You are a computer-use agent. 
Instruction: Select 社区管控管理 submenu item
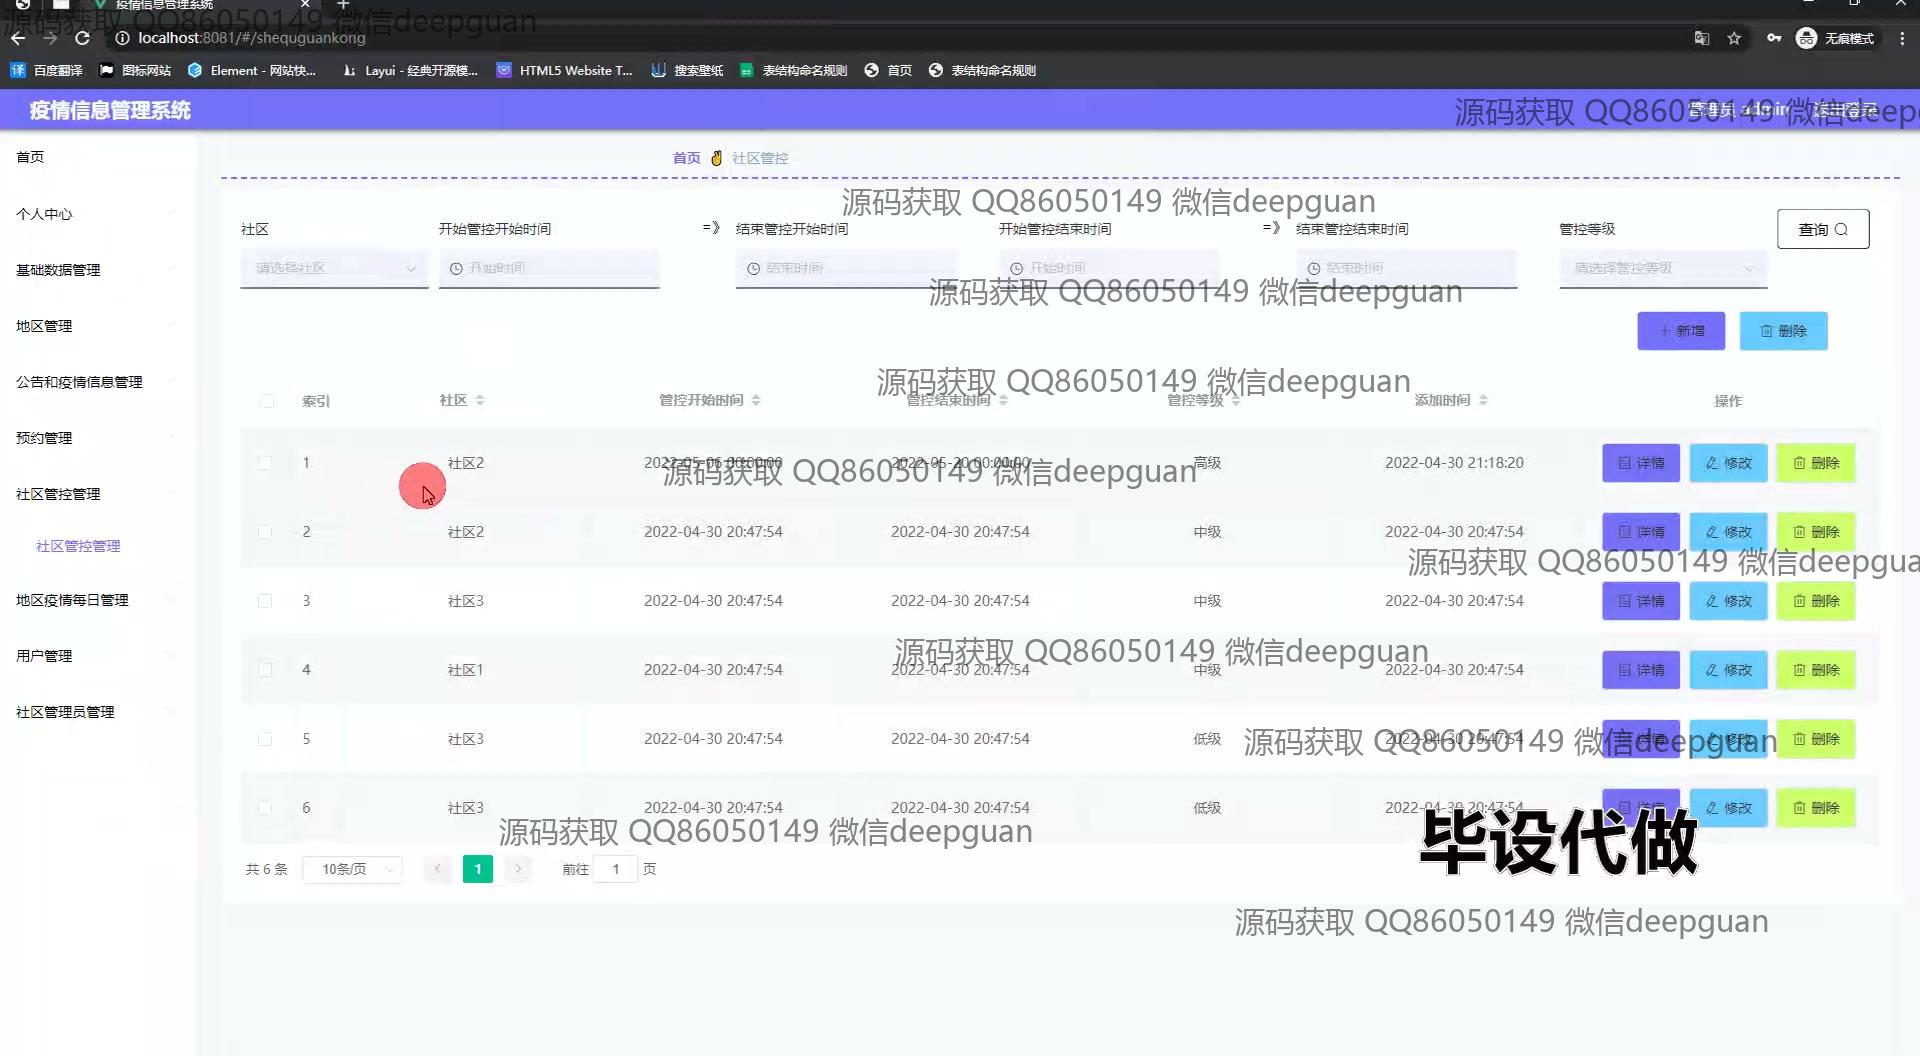pos(78,546)
